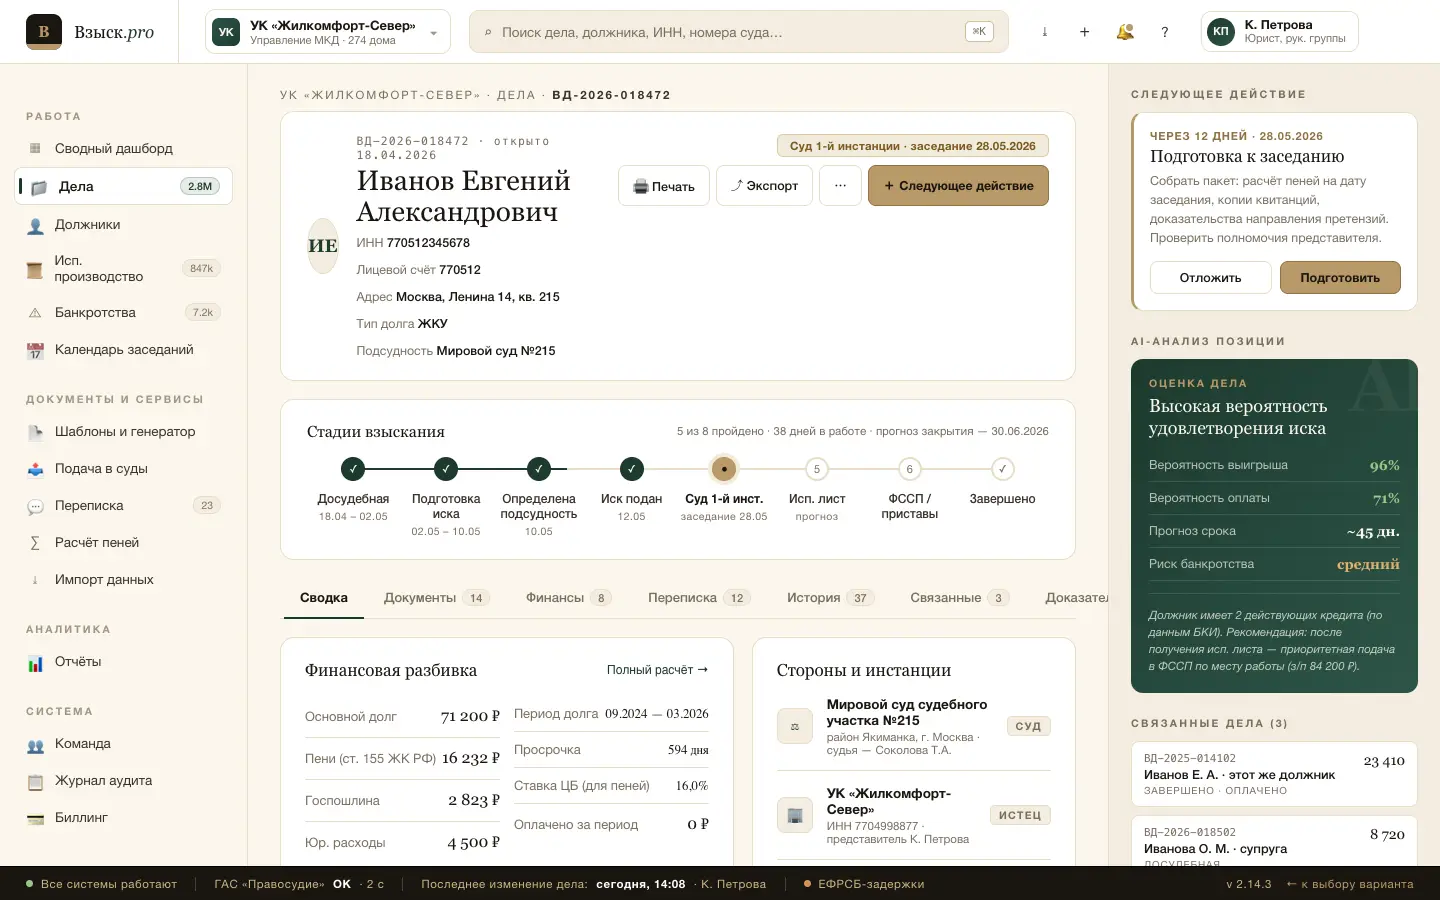Click the Экспорт button
Viewport: 1440px width, 900px height.
pos(764,186)
